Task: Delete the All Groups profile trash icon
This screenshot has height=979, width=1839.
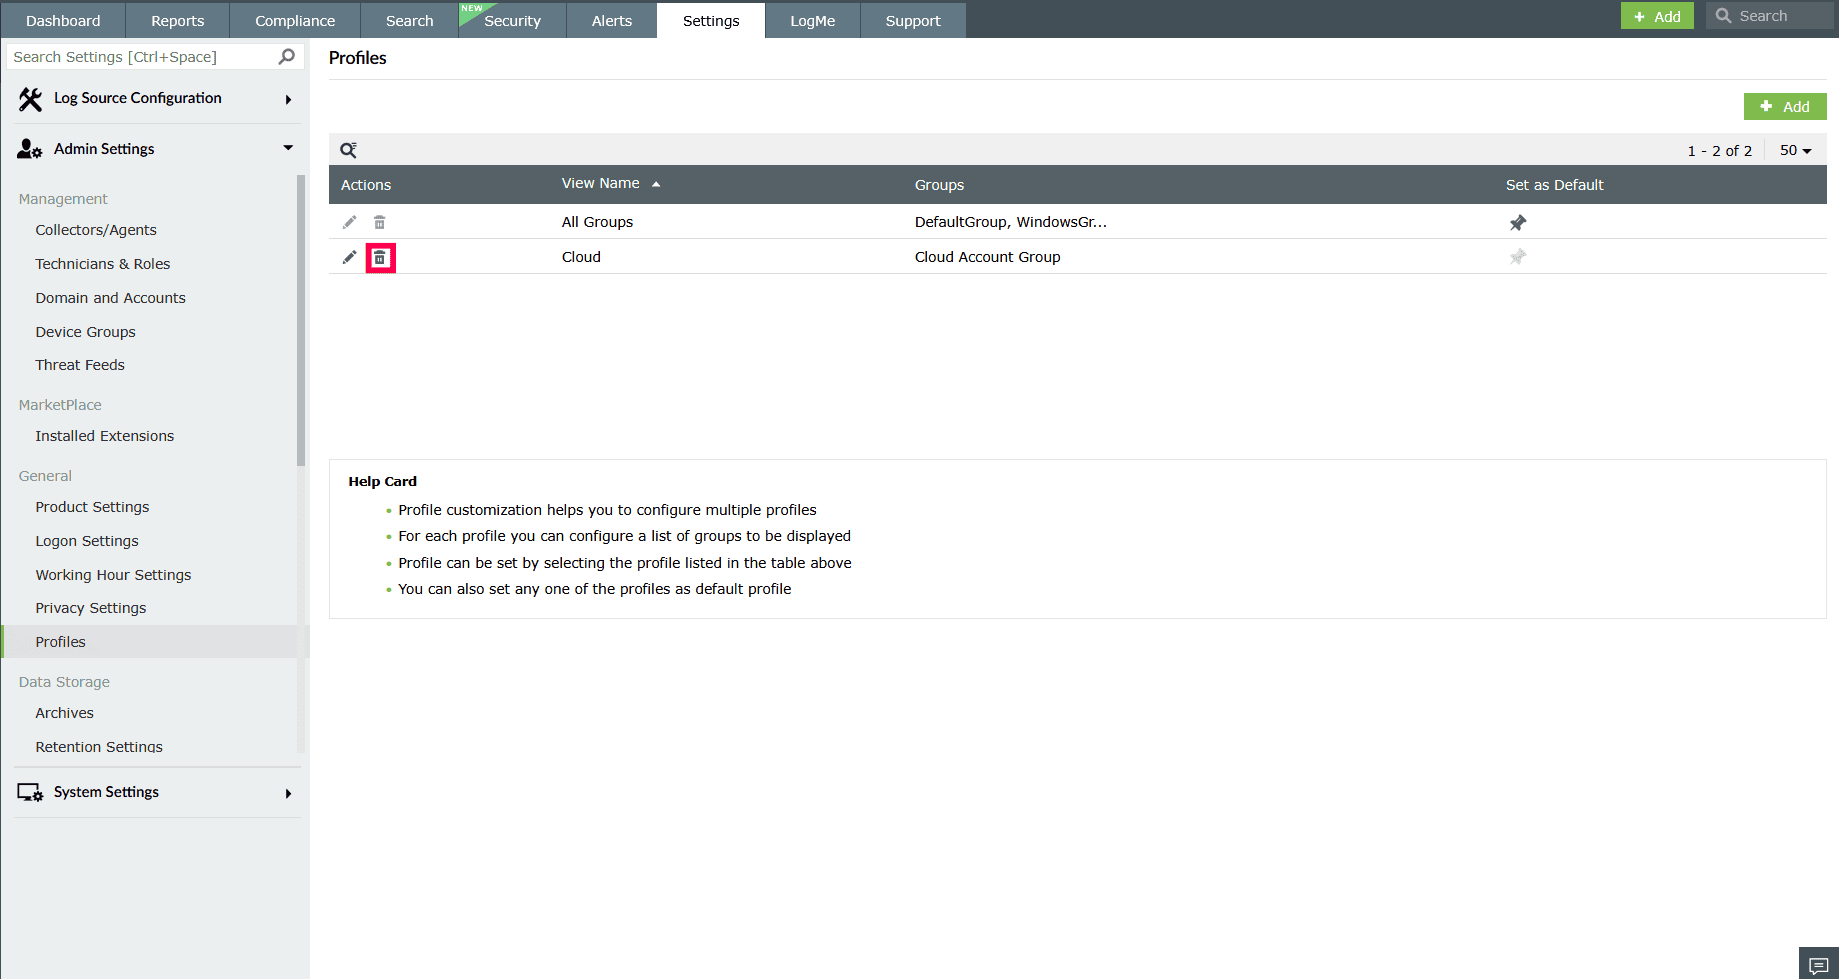Action: click(x=380, y=222)
